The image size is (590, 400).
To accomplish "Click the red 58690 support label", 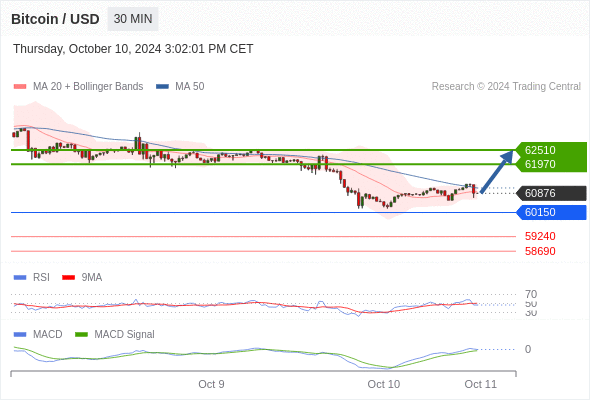I will point(540,251).
